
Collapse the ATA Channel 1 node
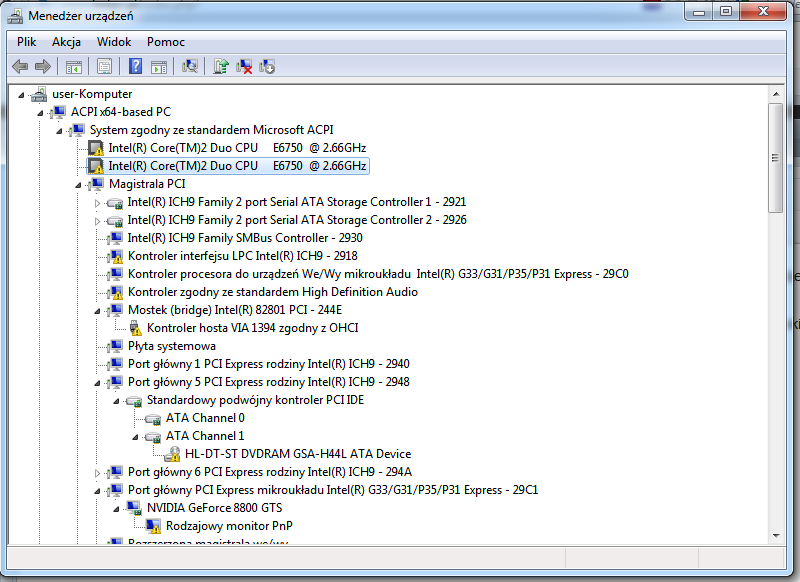pyautogui.click(x=135, y=437)
